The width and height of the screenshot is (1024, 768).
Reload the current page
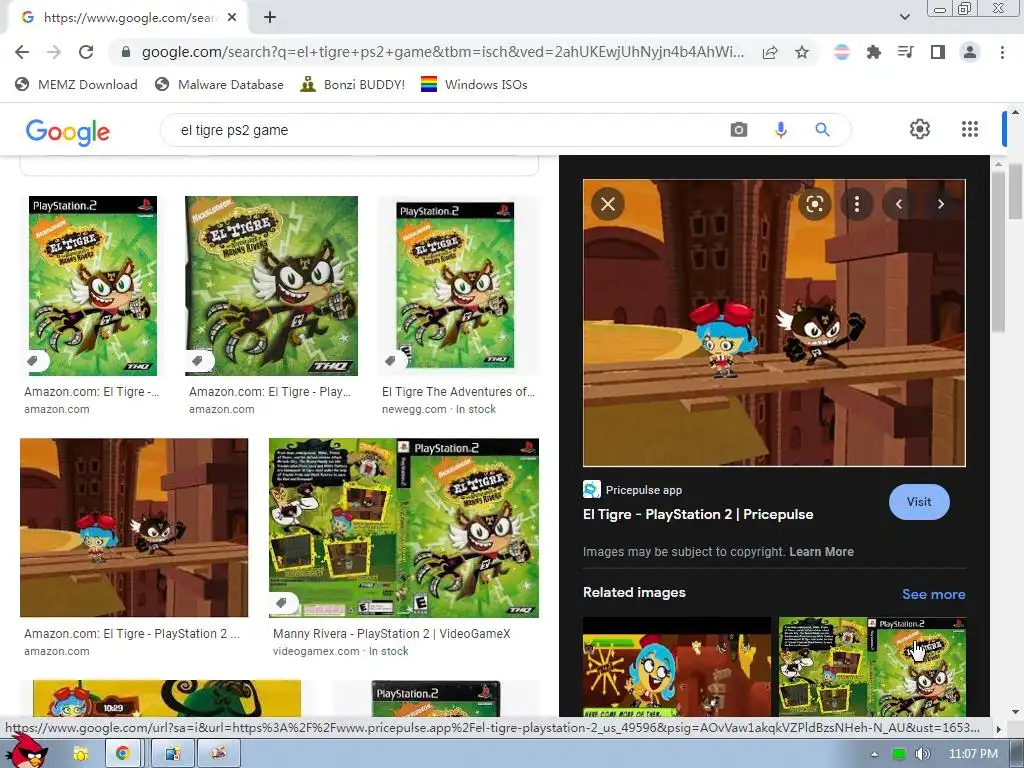(x=86, y=52)
